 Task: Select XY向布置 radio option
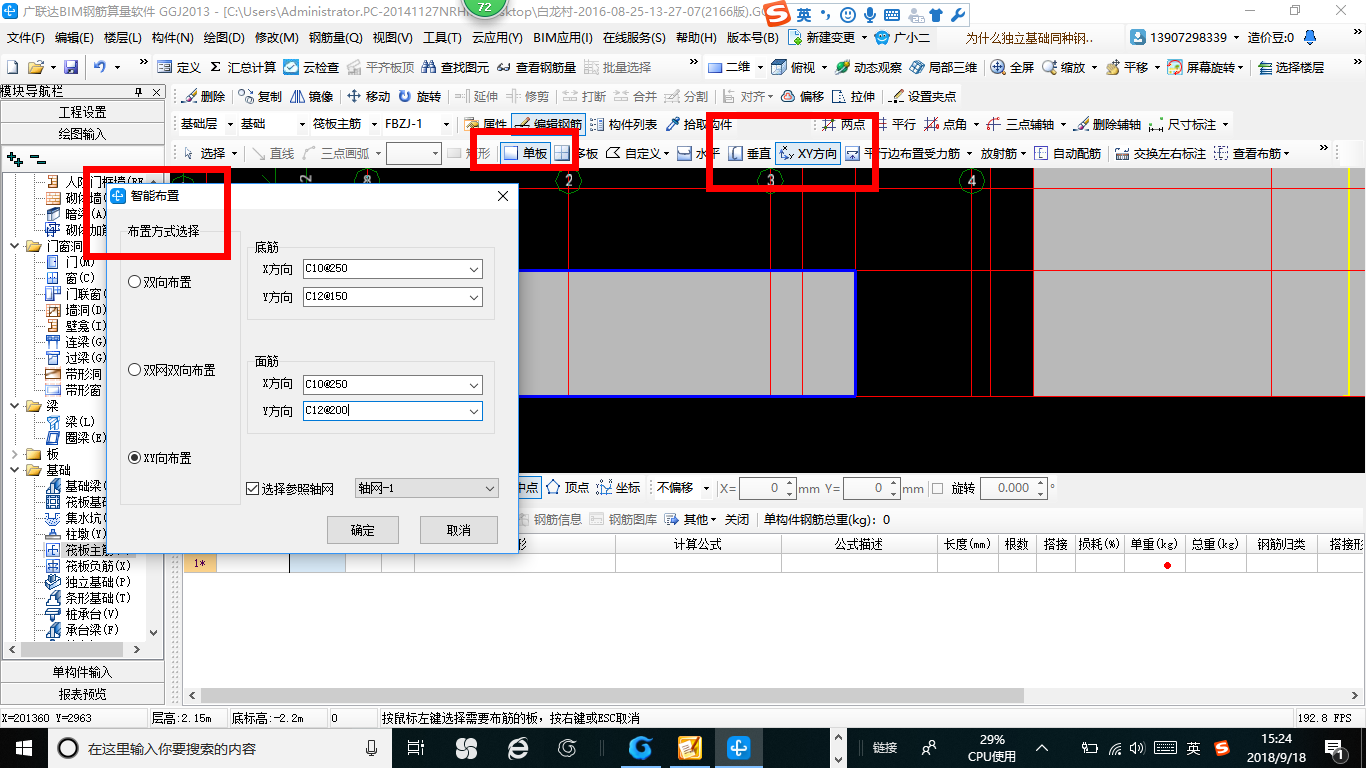[160, 458]
